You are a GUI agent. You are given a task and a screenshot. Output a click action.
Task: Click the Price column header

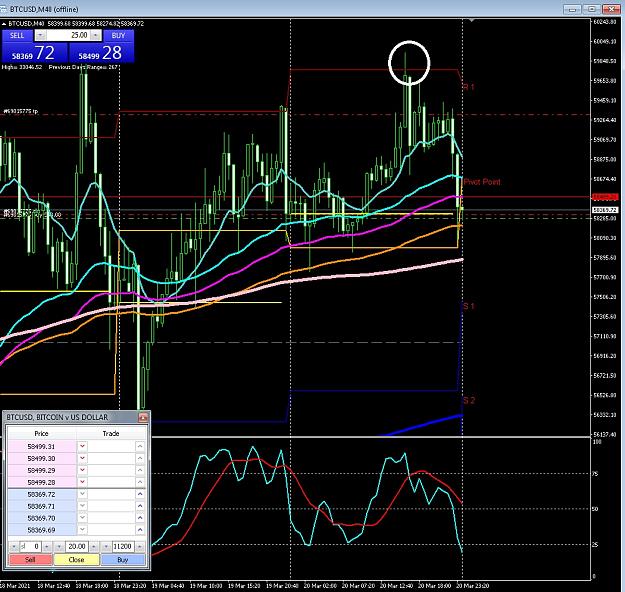coord(41,433)
